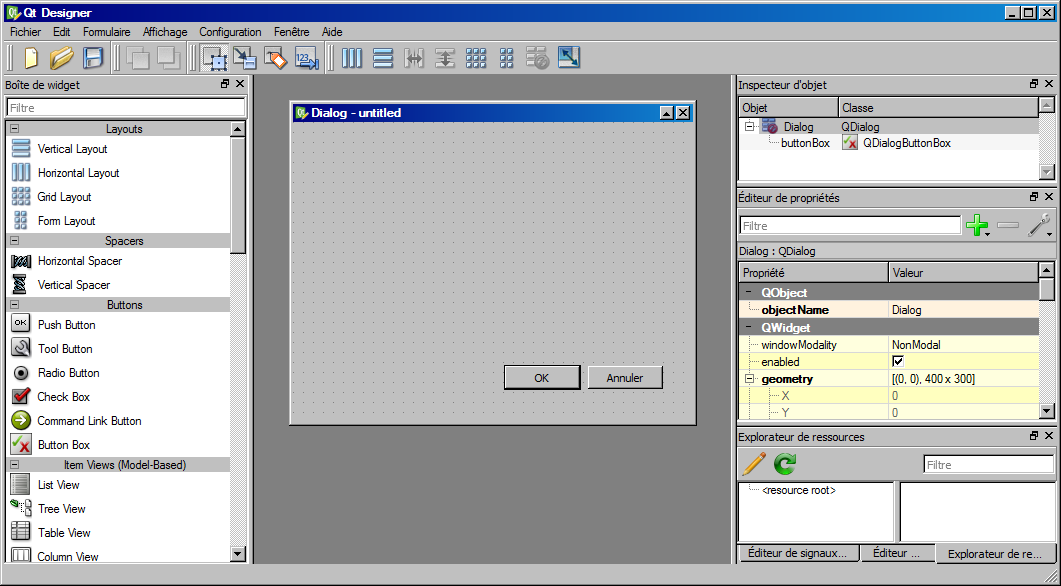Screen dimensions: 1061x586
Task: Click the OK button in the dialog form
Action: click(541, 378)
